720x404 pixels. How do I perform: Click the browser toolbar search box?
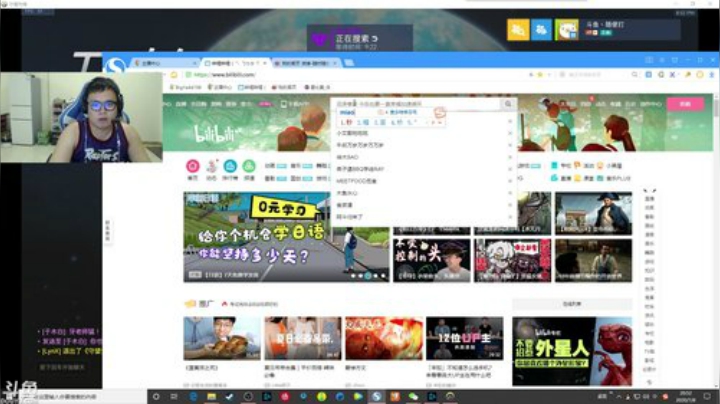(x=595, y=74)
